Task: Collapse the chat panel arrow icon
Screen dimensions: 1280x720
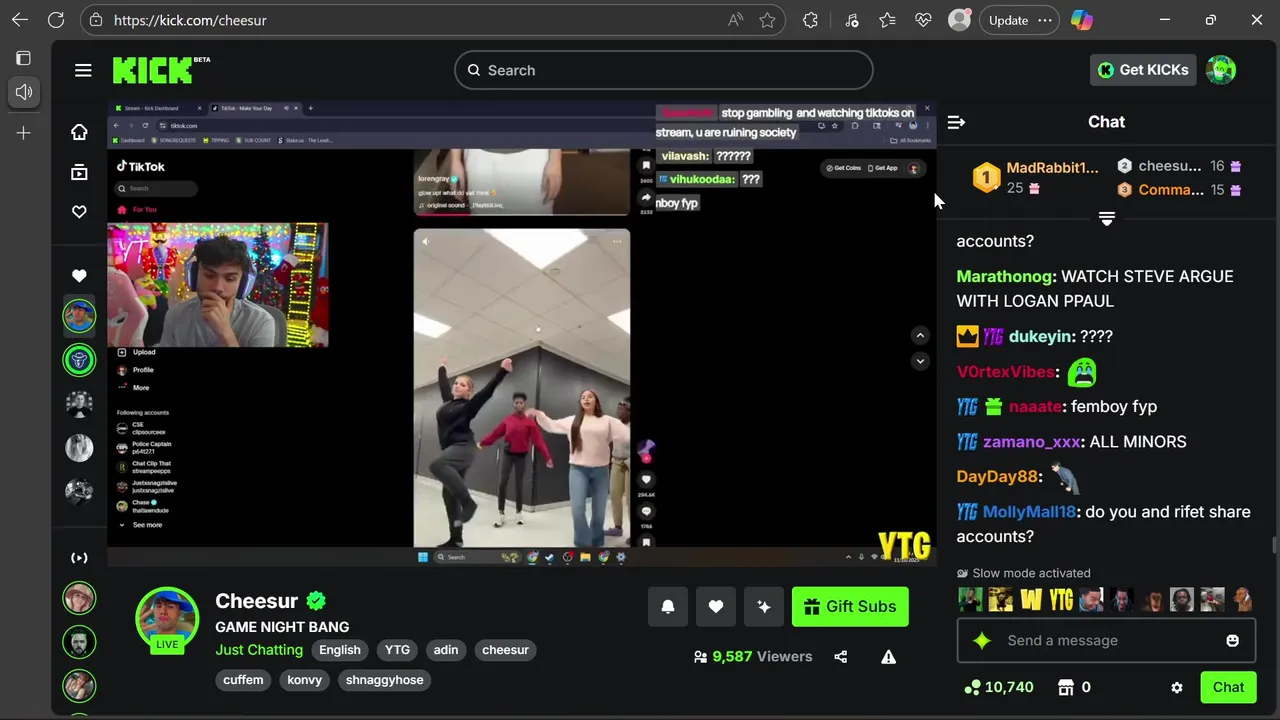Action: coord(956,122)
